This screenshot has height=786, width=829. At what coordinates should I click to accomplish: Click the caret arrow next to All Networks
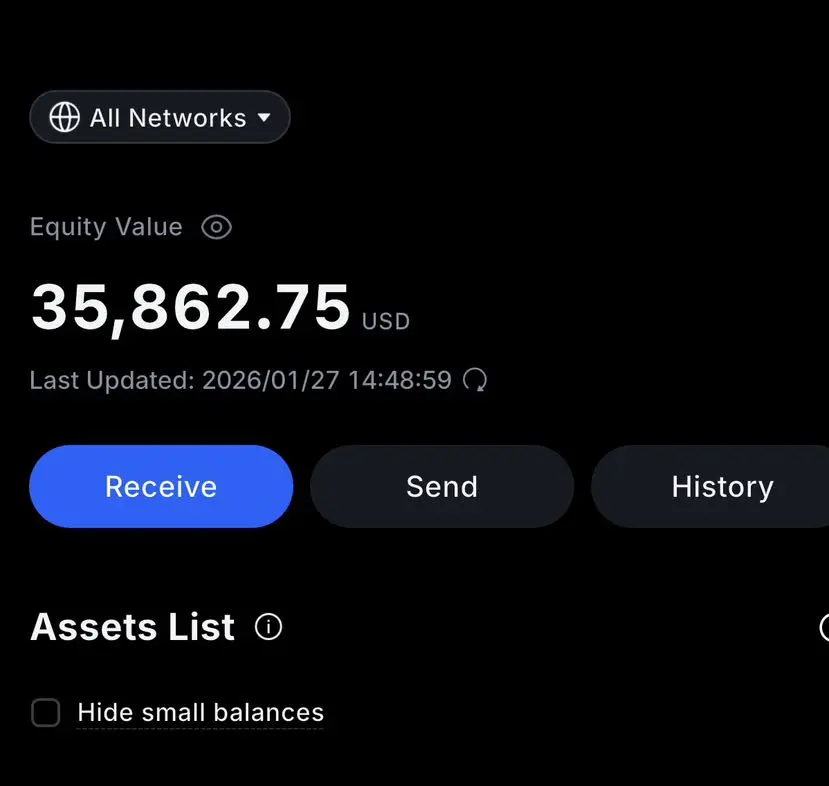(x=264, y=118)
